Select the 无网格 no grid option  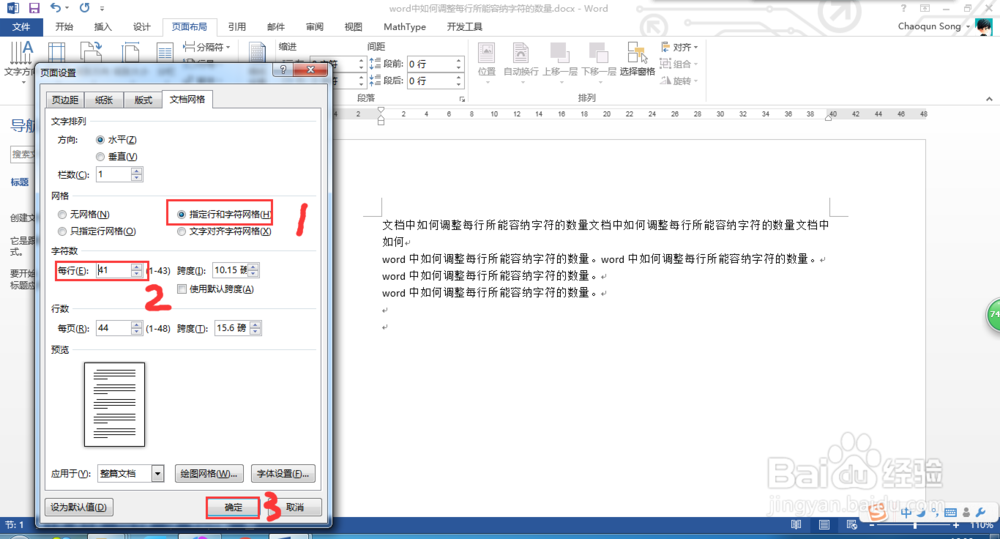[62, 214]
